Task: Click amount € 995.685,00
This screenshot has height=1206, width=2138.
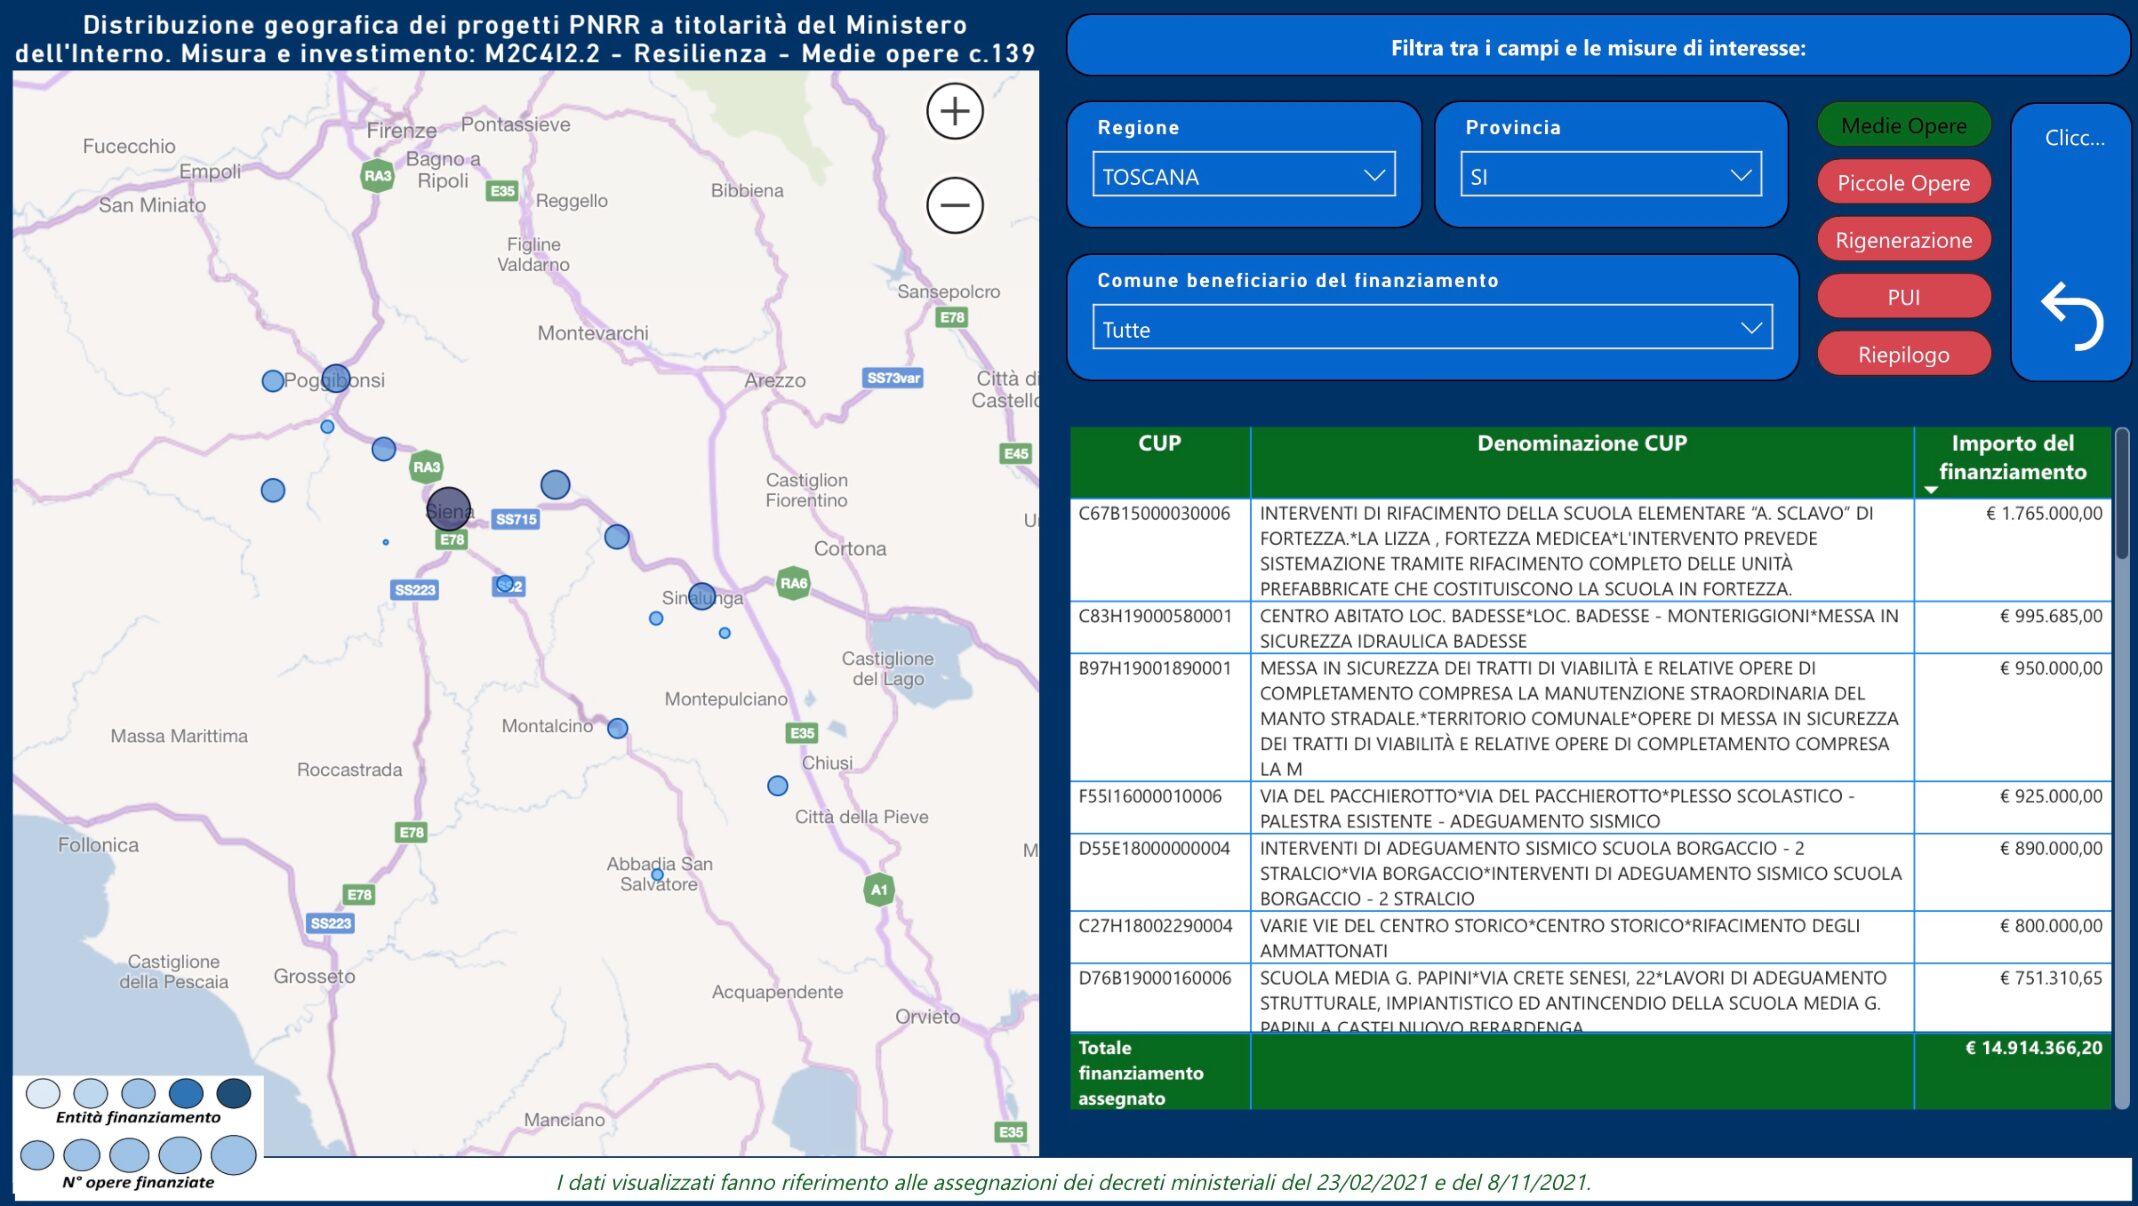Action: click(2051, 616)
